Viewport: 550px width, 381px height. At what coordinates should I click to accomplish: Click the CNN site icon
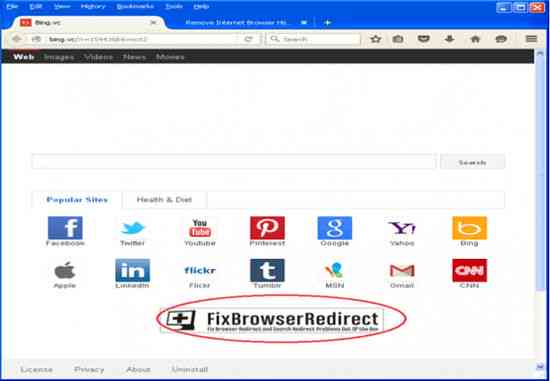469,270
